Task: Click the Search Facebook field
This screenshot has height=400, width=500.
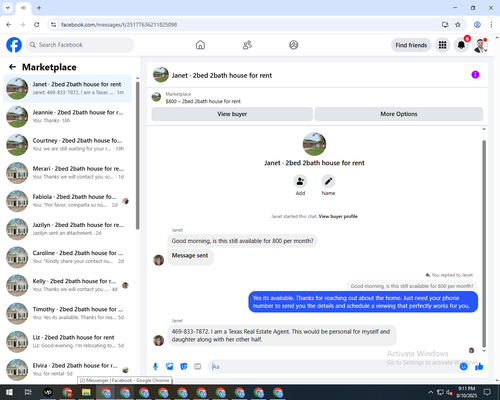Action: coord(80,45)
